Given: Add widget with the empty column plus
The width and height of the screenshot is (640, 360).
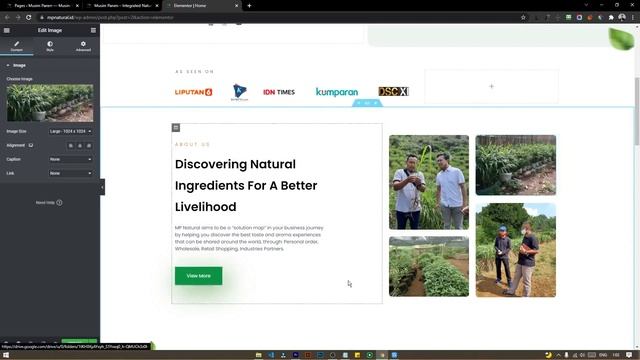Looking at the screenshot, I should [491, 87].
